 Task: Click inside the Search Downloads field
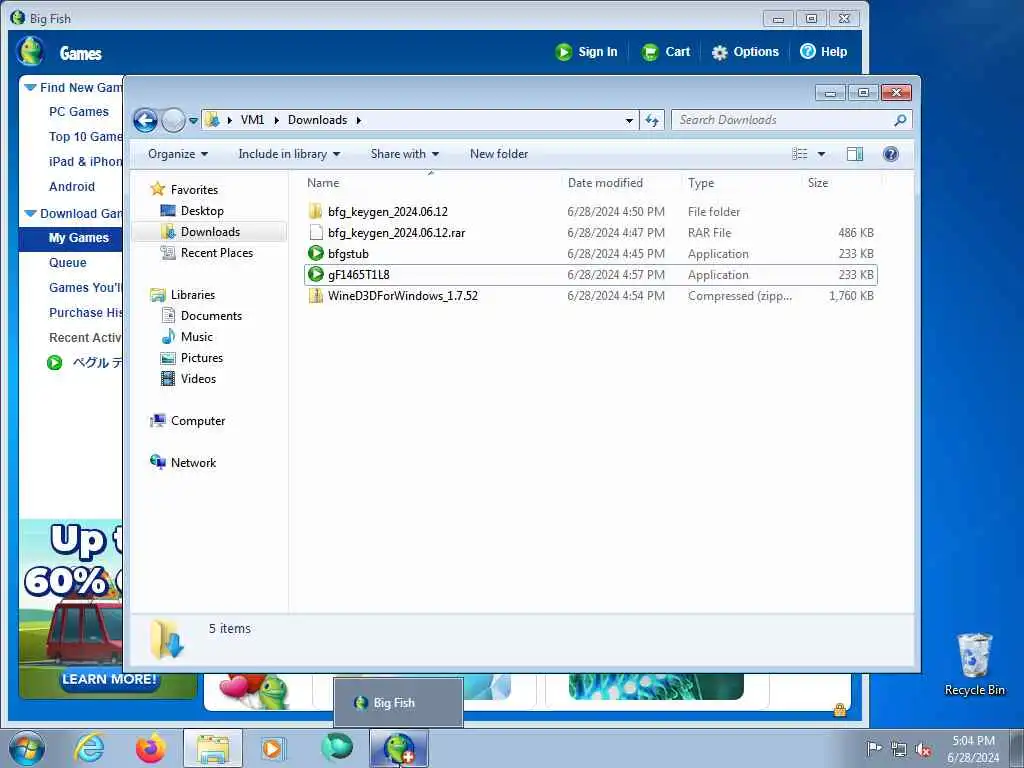pos(784,120)
